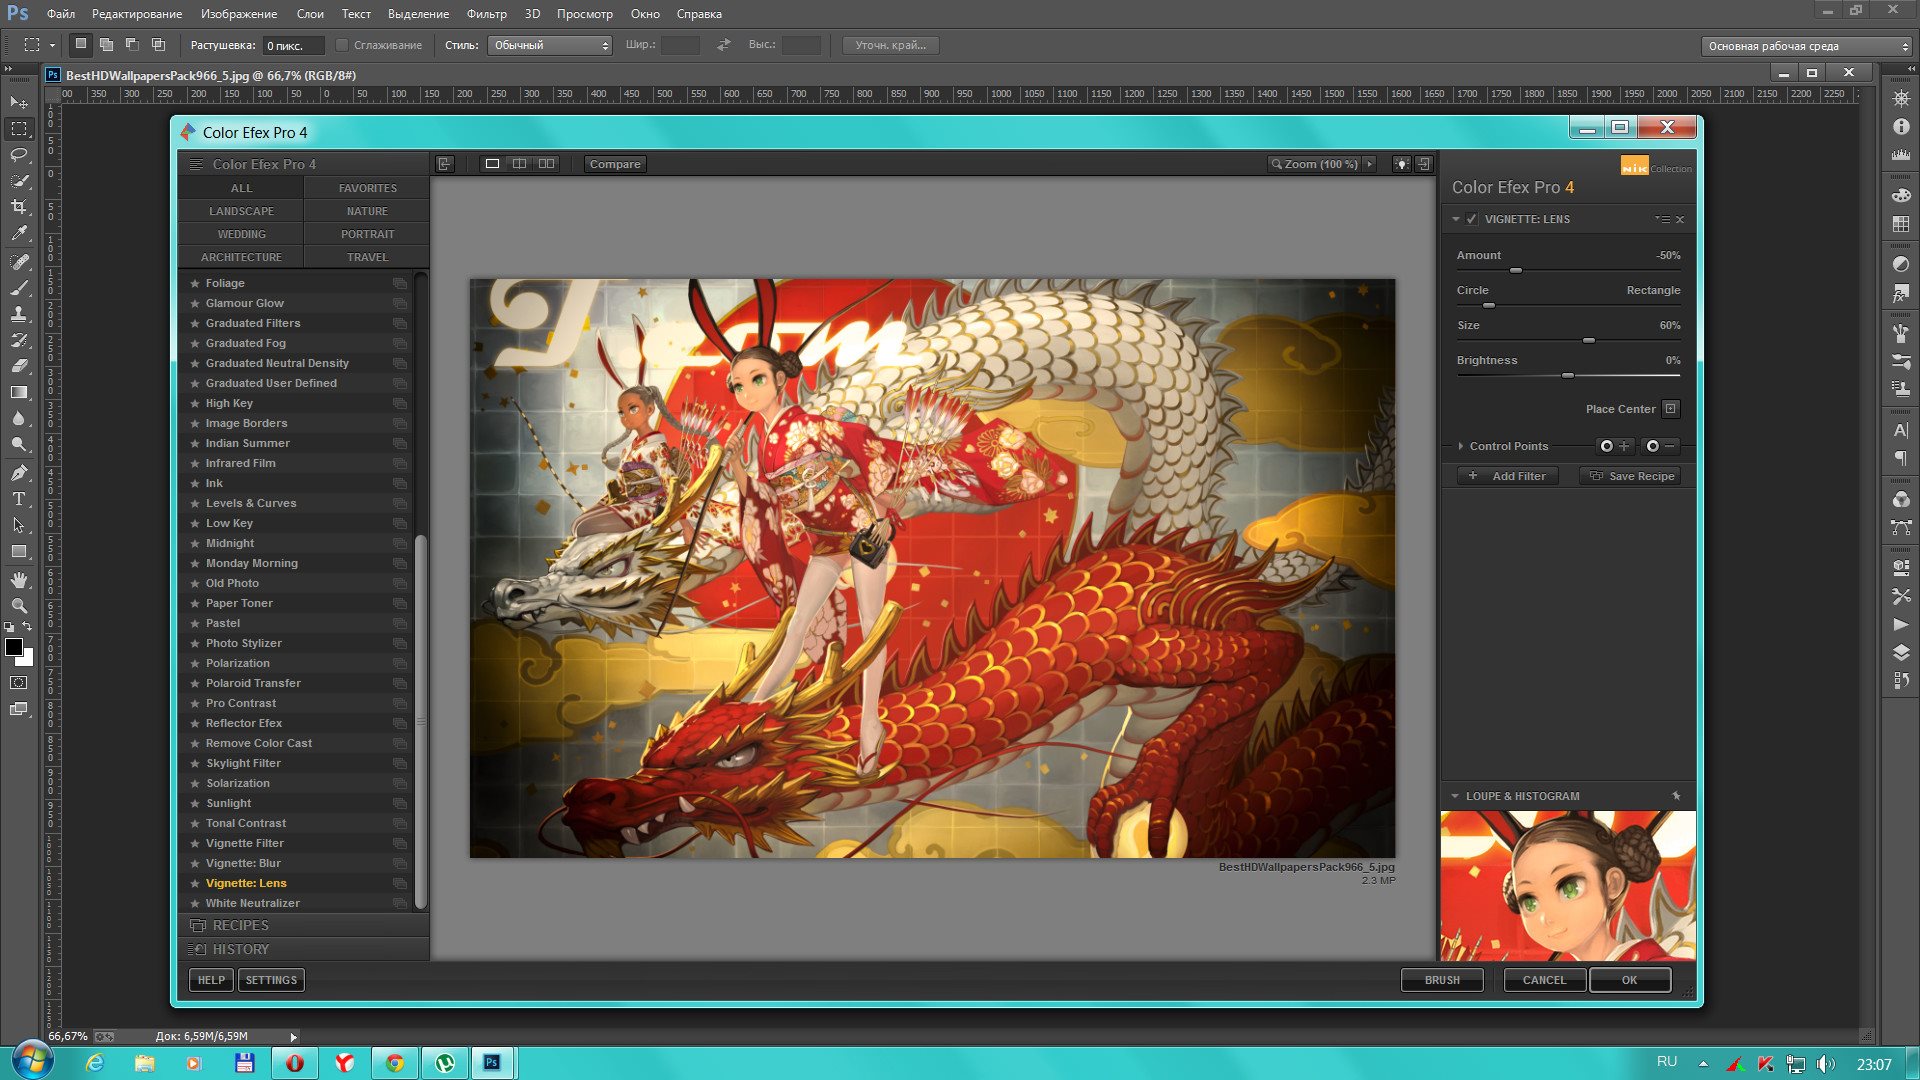This screenshot has height=1080, width=1920.
Task: Open the Слои menu
Action: (310, 14)
